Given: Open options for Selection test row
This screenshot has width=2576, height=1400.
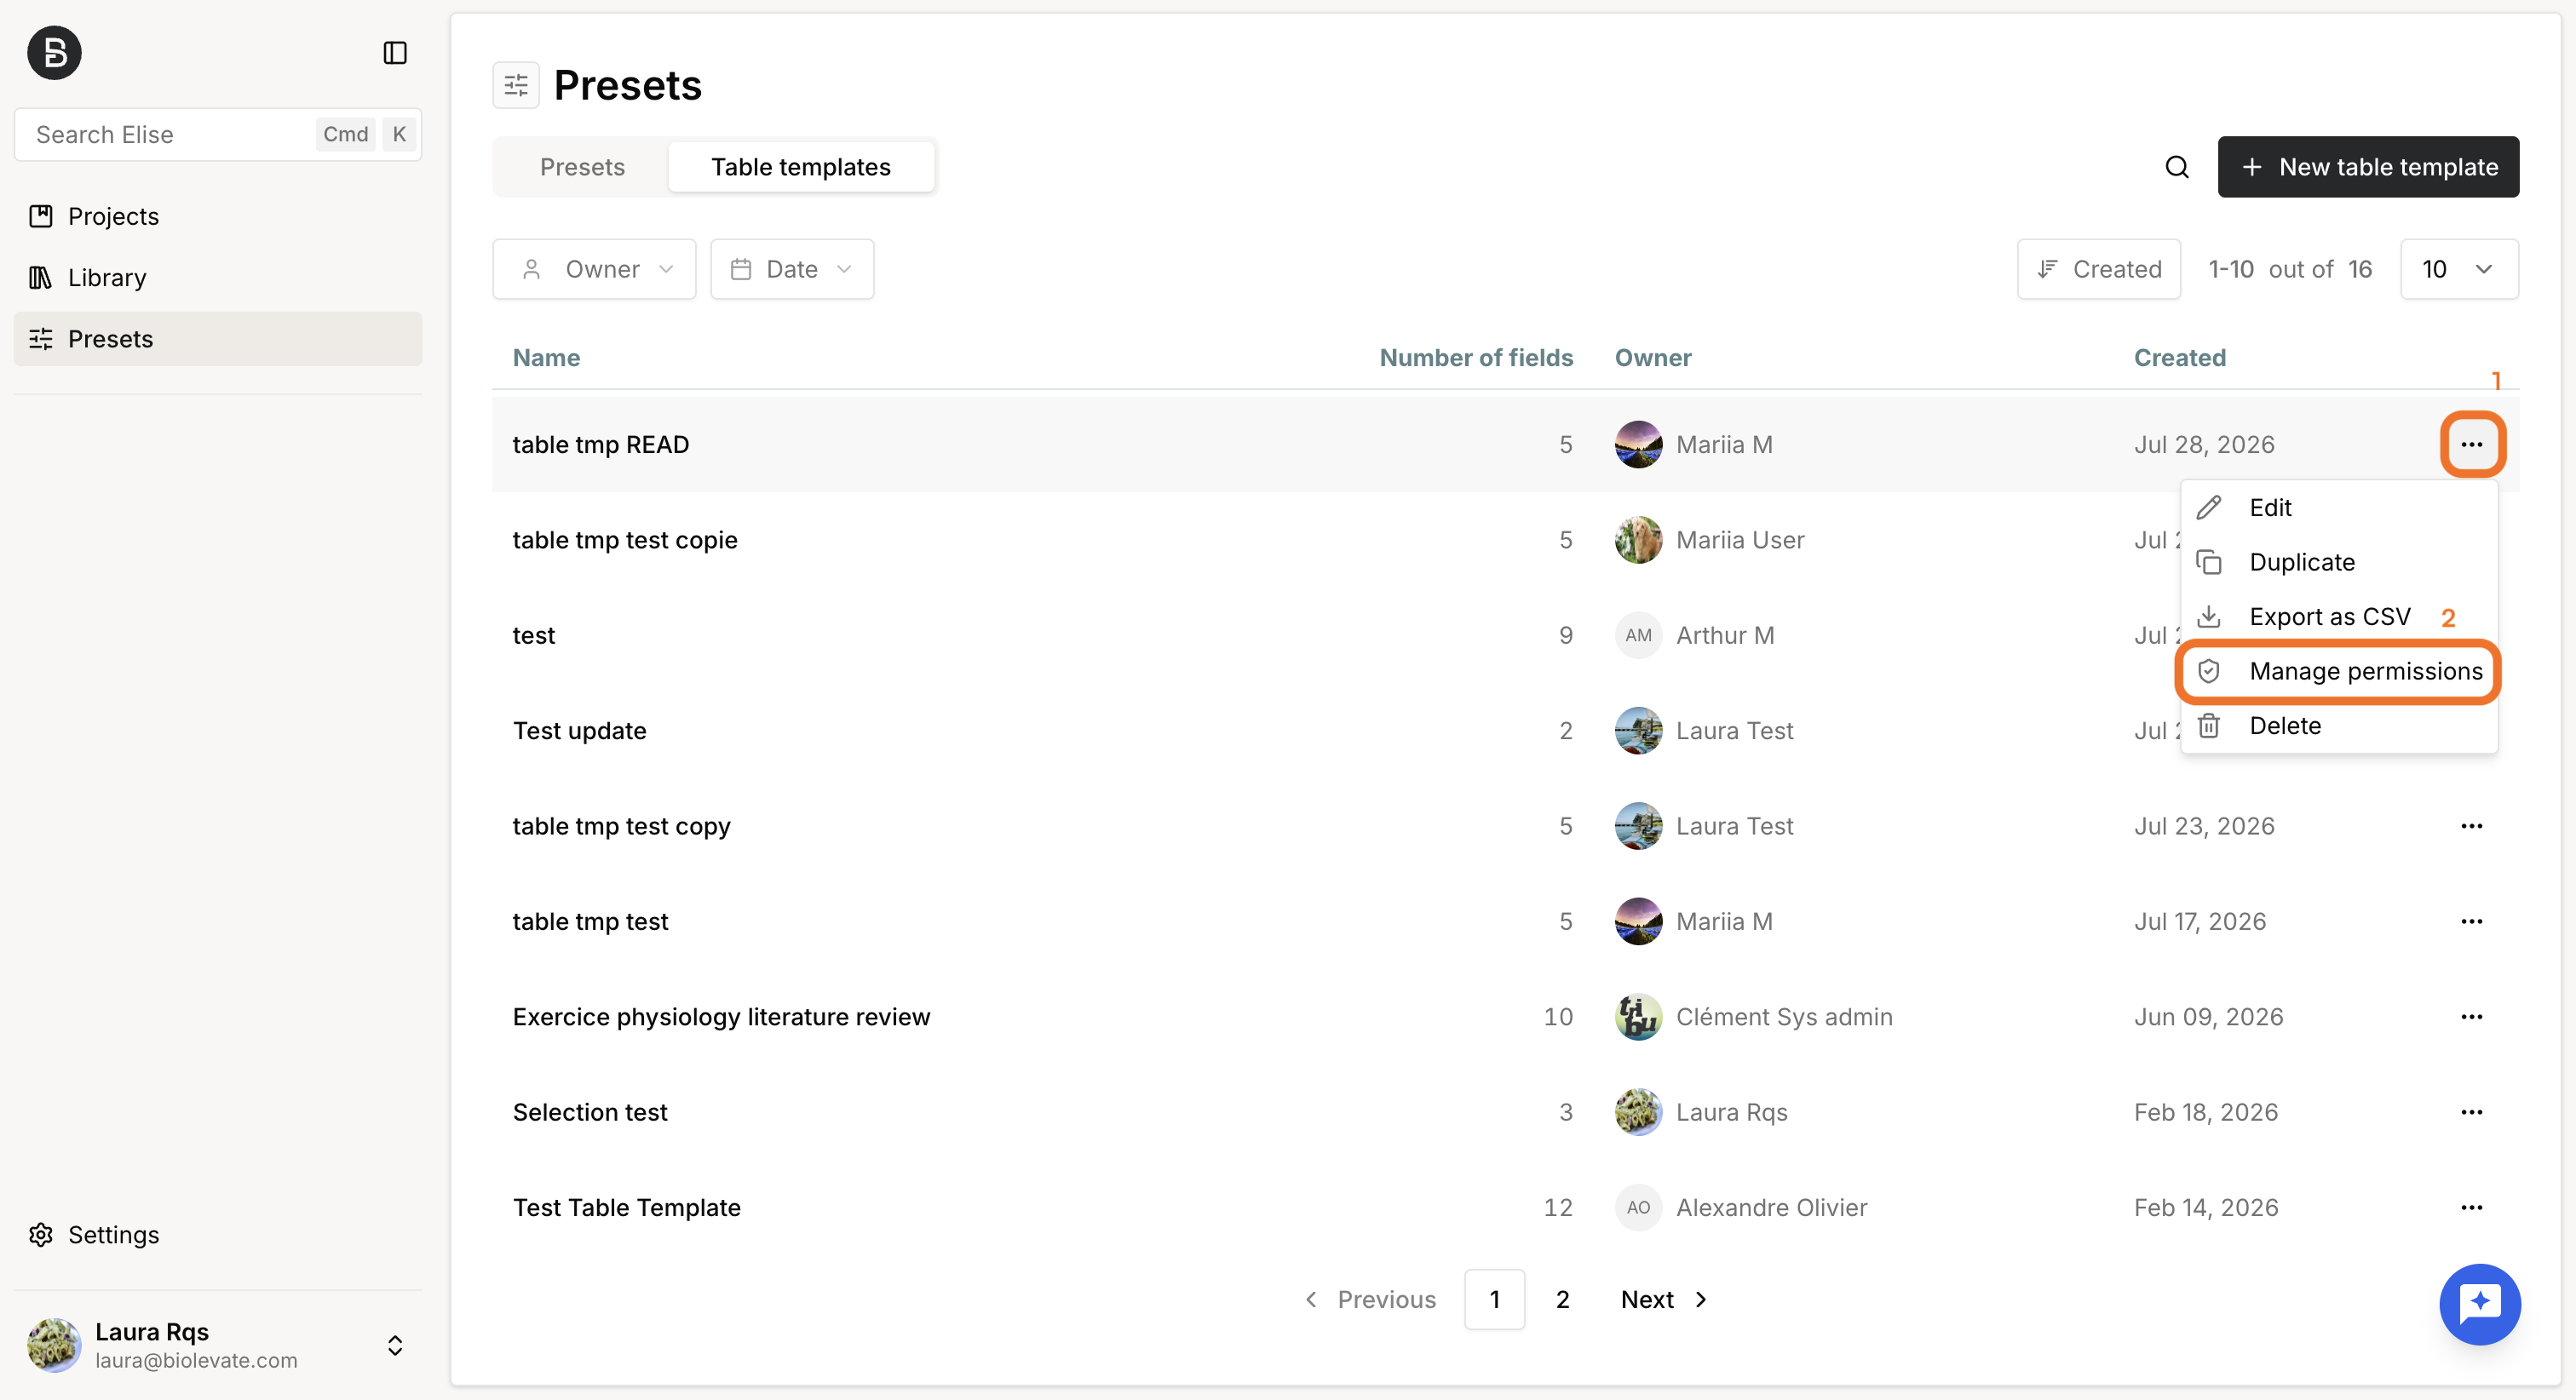Looking at the screenshot, I should pos(2472,1112).
